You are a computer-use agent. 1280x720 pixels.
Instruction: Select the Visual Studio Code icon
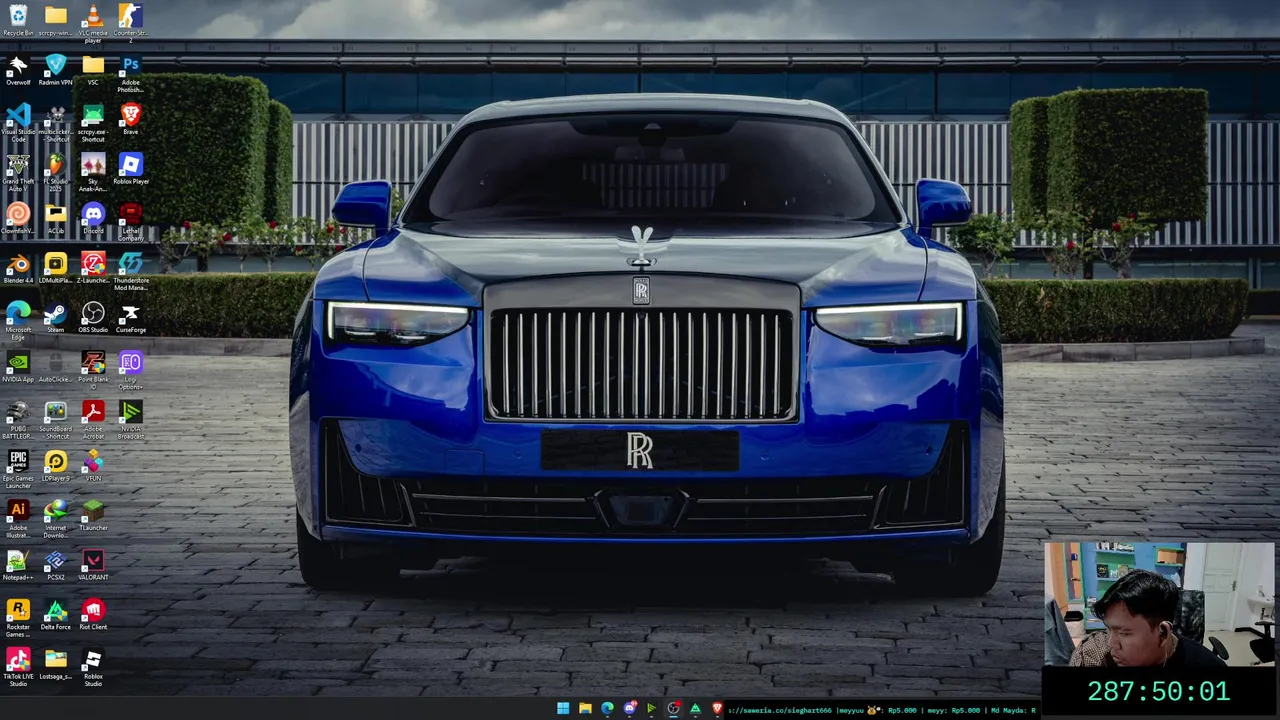coord(18,121)
